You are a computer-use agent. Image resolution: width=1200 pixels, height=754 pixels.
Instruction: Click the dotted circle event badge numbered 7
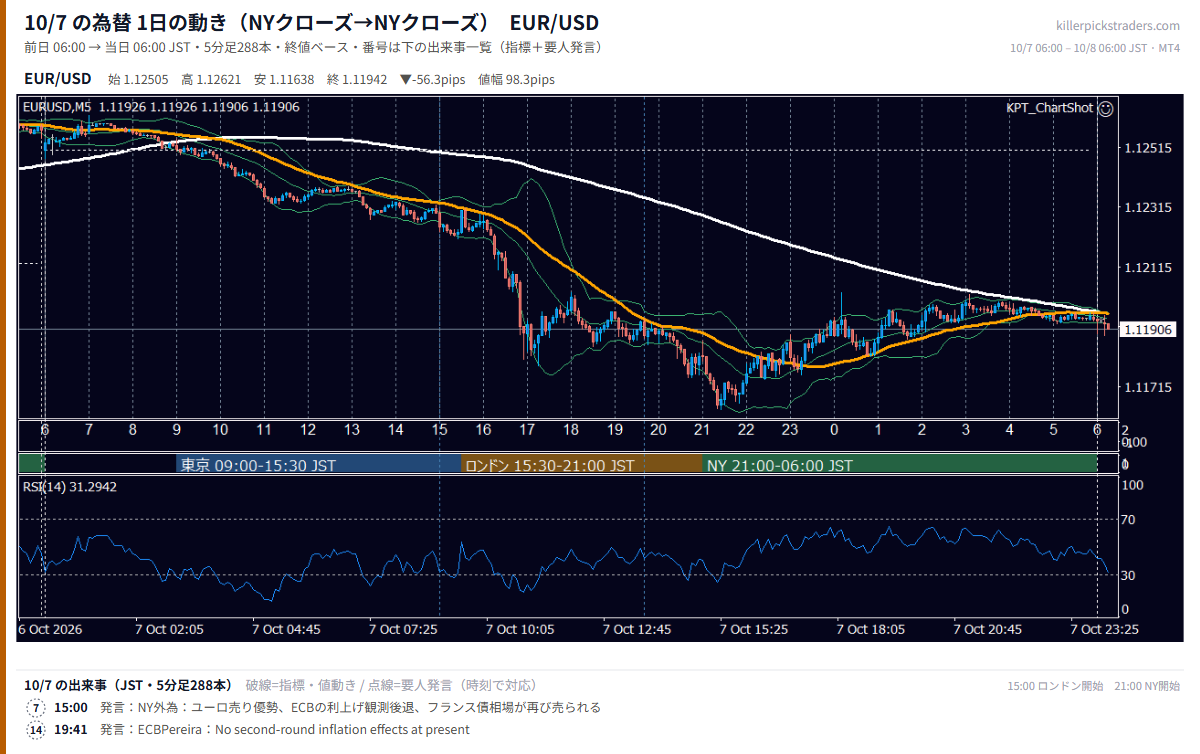(36, 708)
